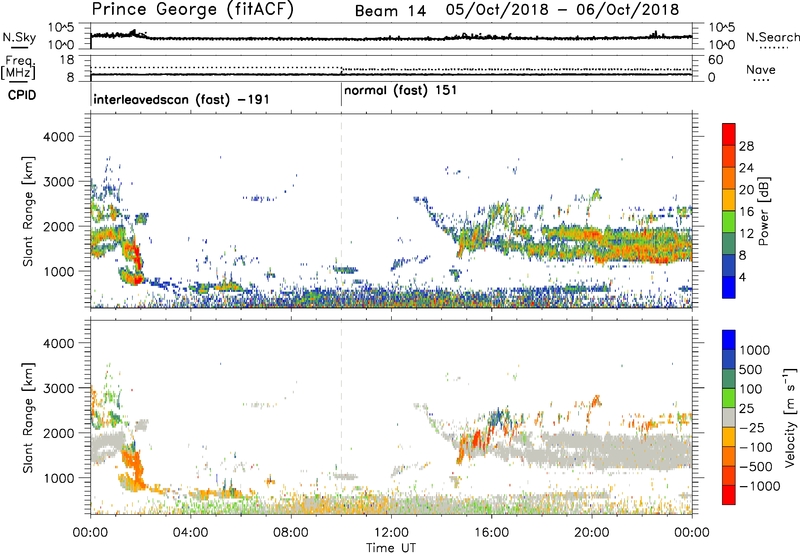Click the 'N.Sky' axis label
The height and width of the screenshot is (554, 800).
19,37
